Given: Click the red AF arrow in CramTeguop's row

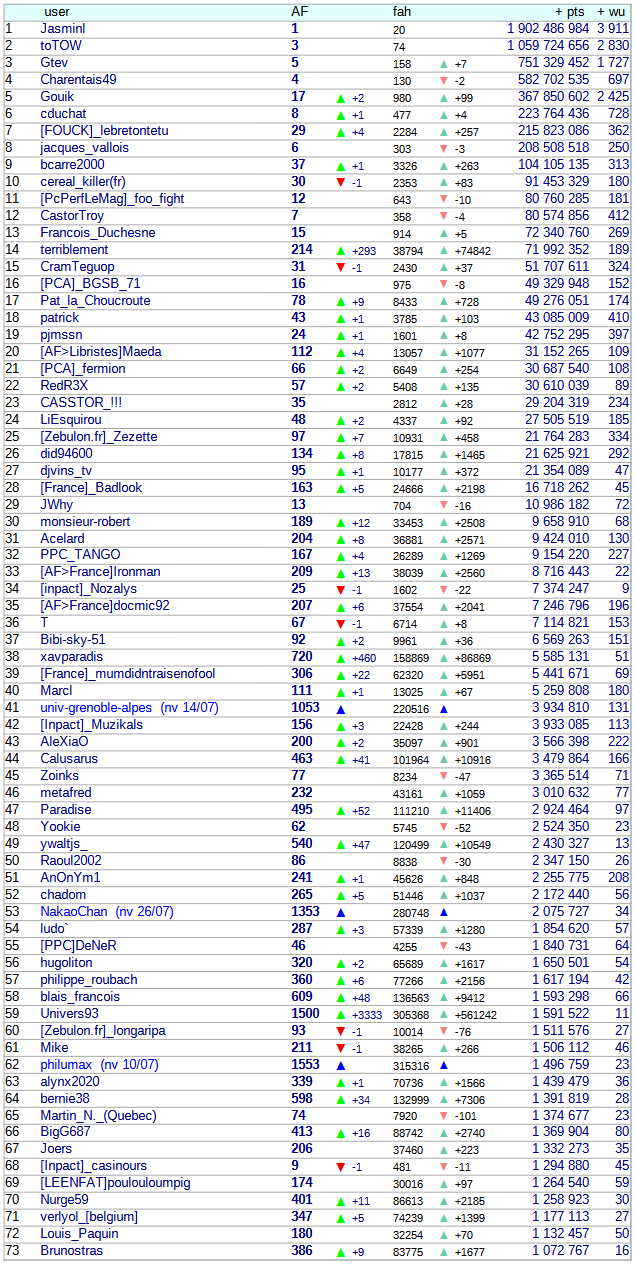Looking at the screenshot, I should (341, 267).
